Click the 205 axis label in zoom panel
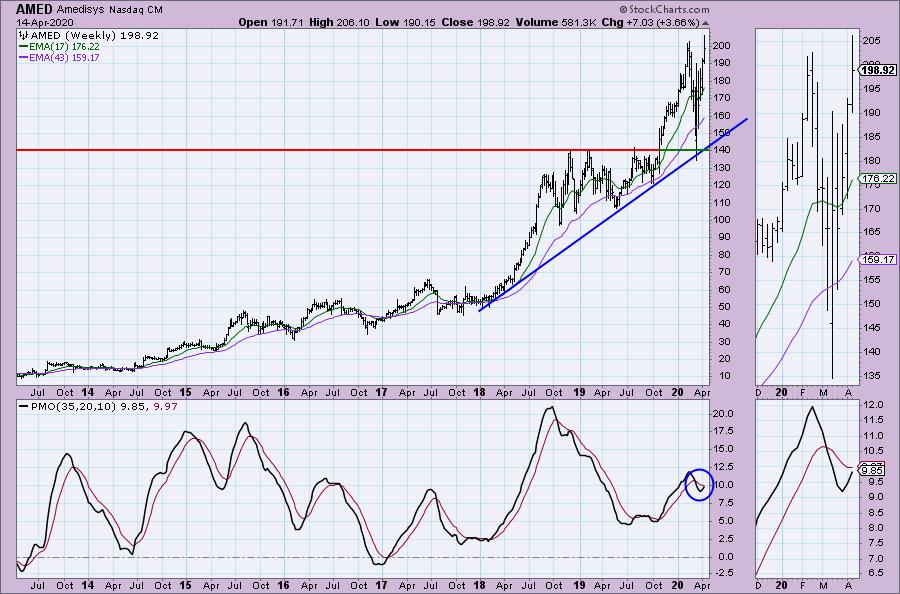Image resolution: width=900 pixels, height=594 pixels. 871,41
